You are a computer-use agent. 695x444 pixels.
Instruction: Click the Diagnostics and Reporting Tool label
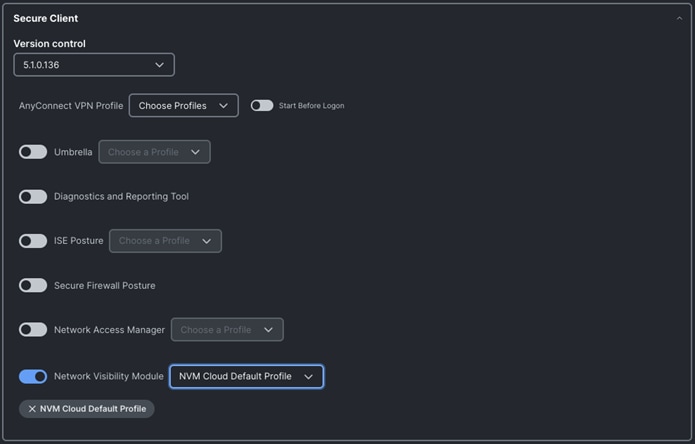(x=121, y=196)
